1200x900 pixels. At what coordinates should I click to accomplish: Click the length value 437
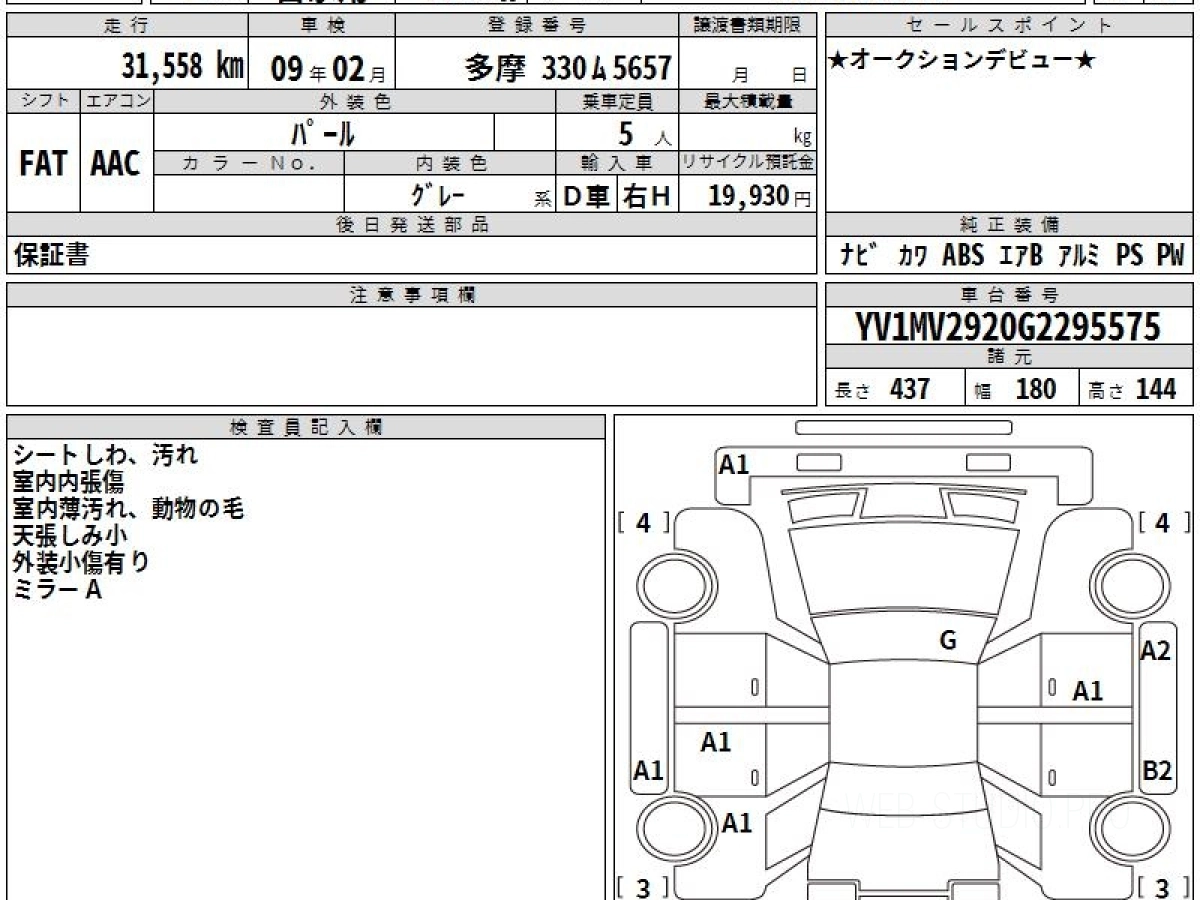pos(910,388)
